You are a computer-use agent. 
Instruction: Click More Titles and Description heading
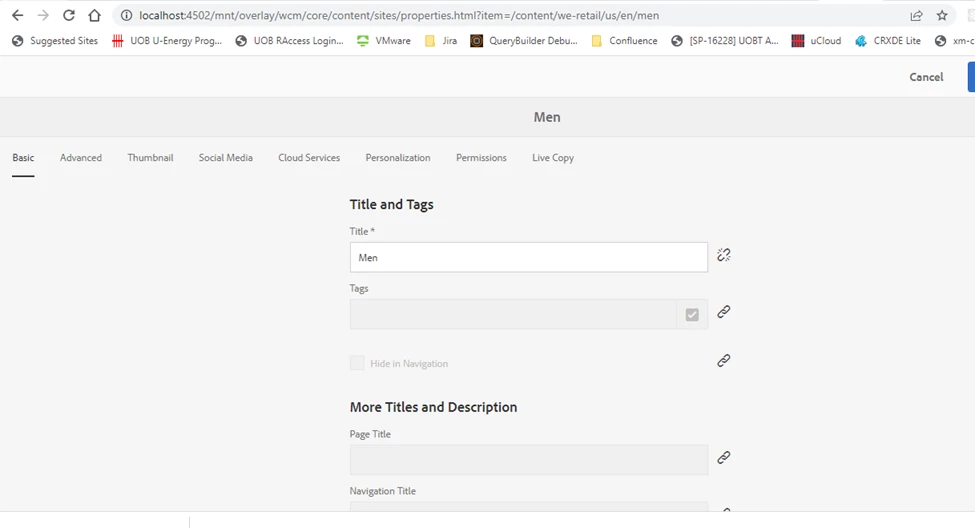433,407
